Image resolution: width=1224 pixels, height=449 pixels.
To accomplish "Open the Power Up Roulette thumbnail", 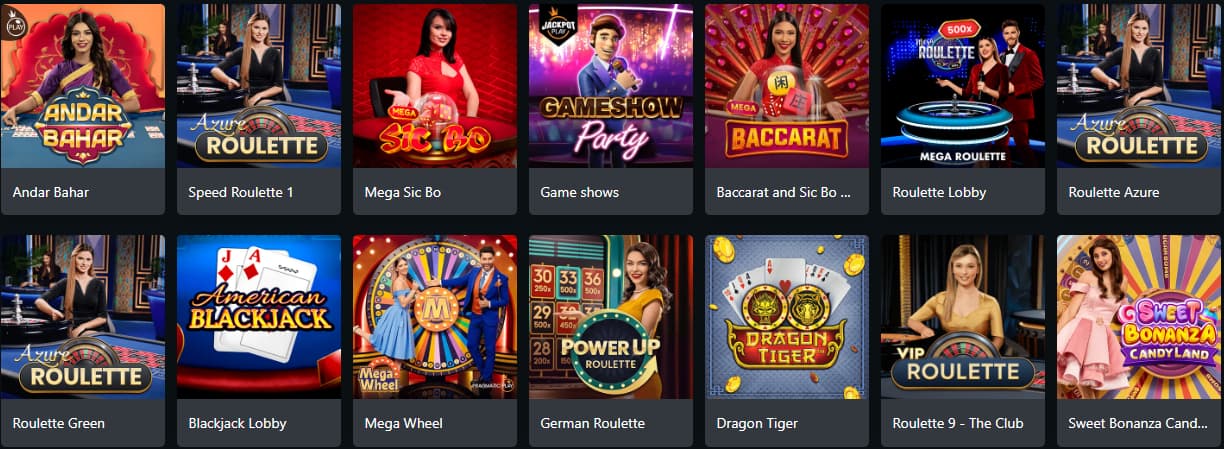I will coord(611,317).
